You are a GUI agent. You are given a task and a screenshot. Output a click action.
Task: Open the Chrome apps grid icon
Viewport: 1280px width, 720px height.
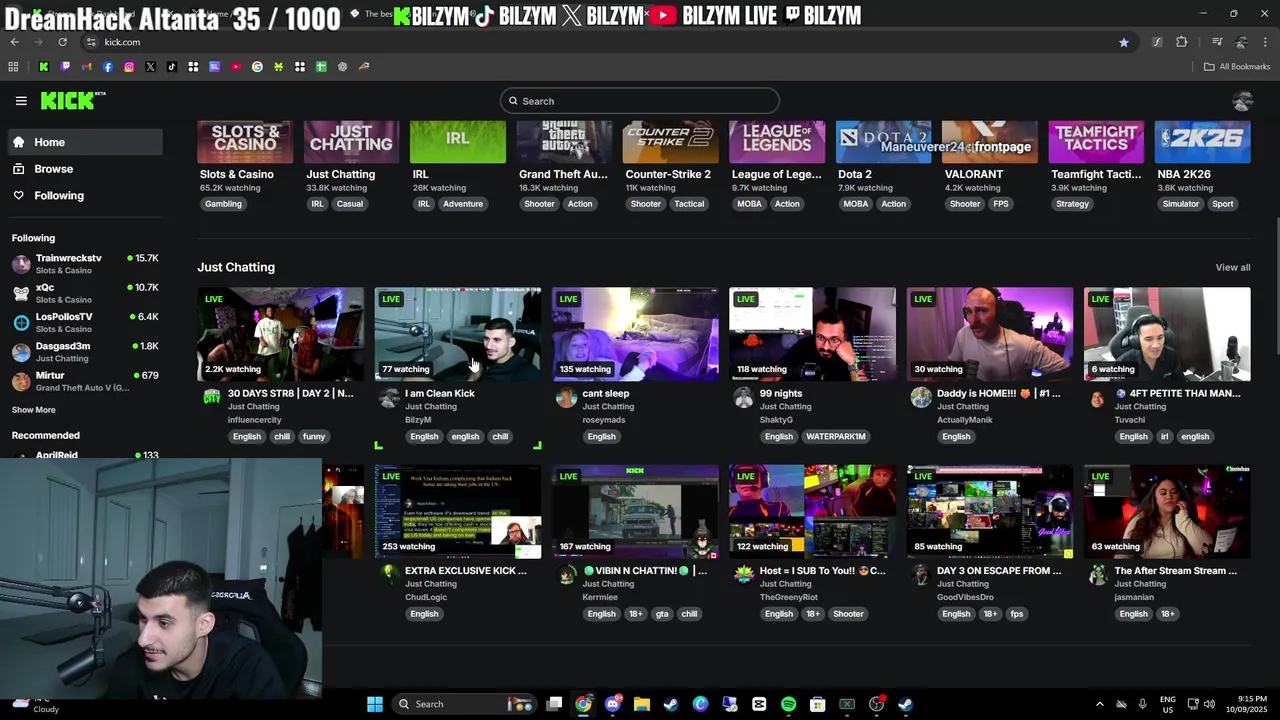(13, 67)
